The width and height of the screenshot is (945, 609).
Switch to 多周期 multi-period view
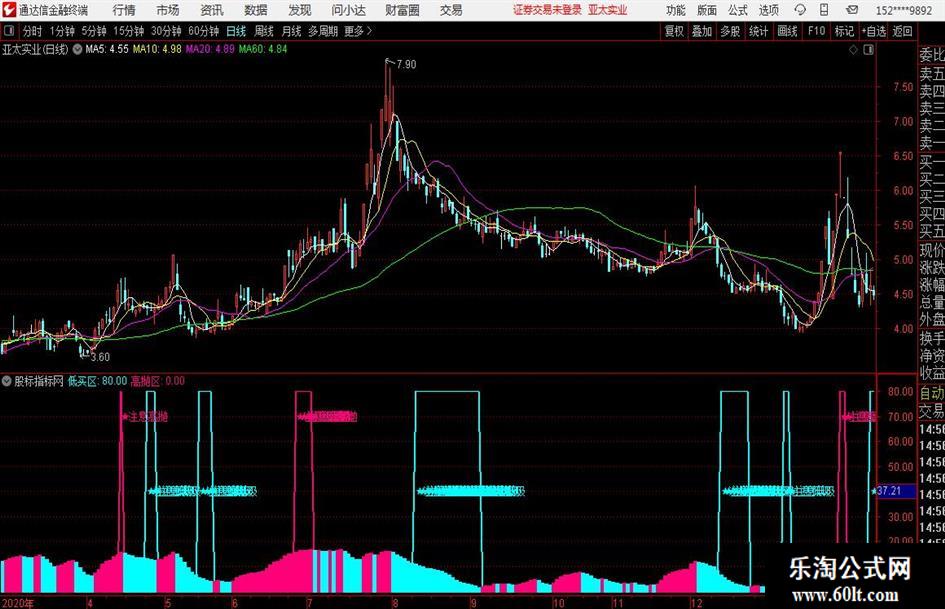click(x=323, y=31)
